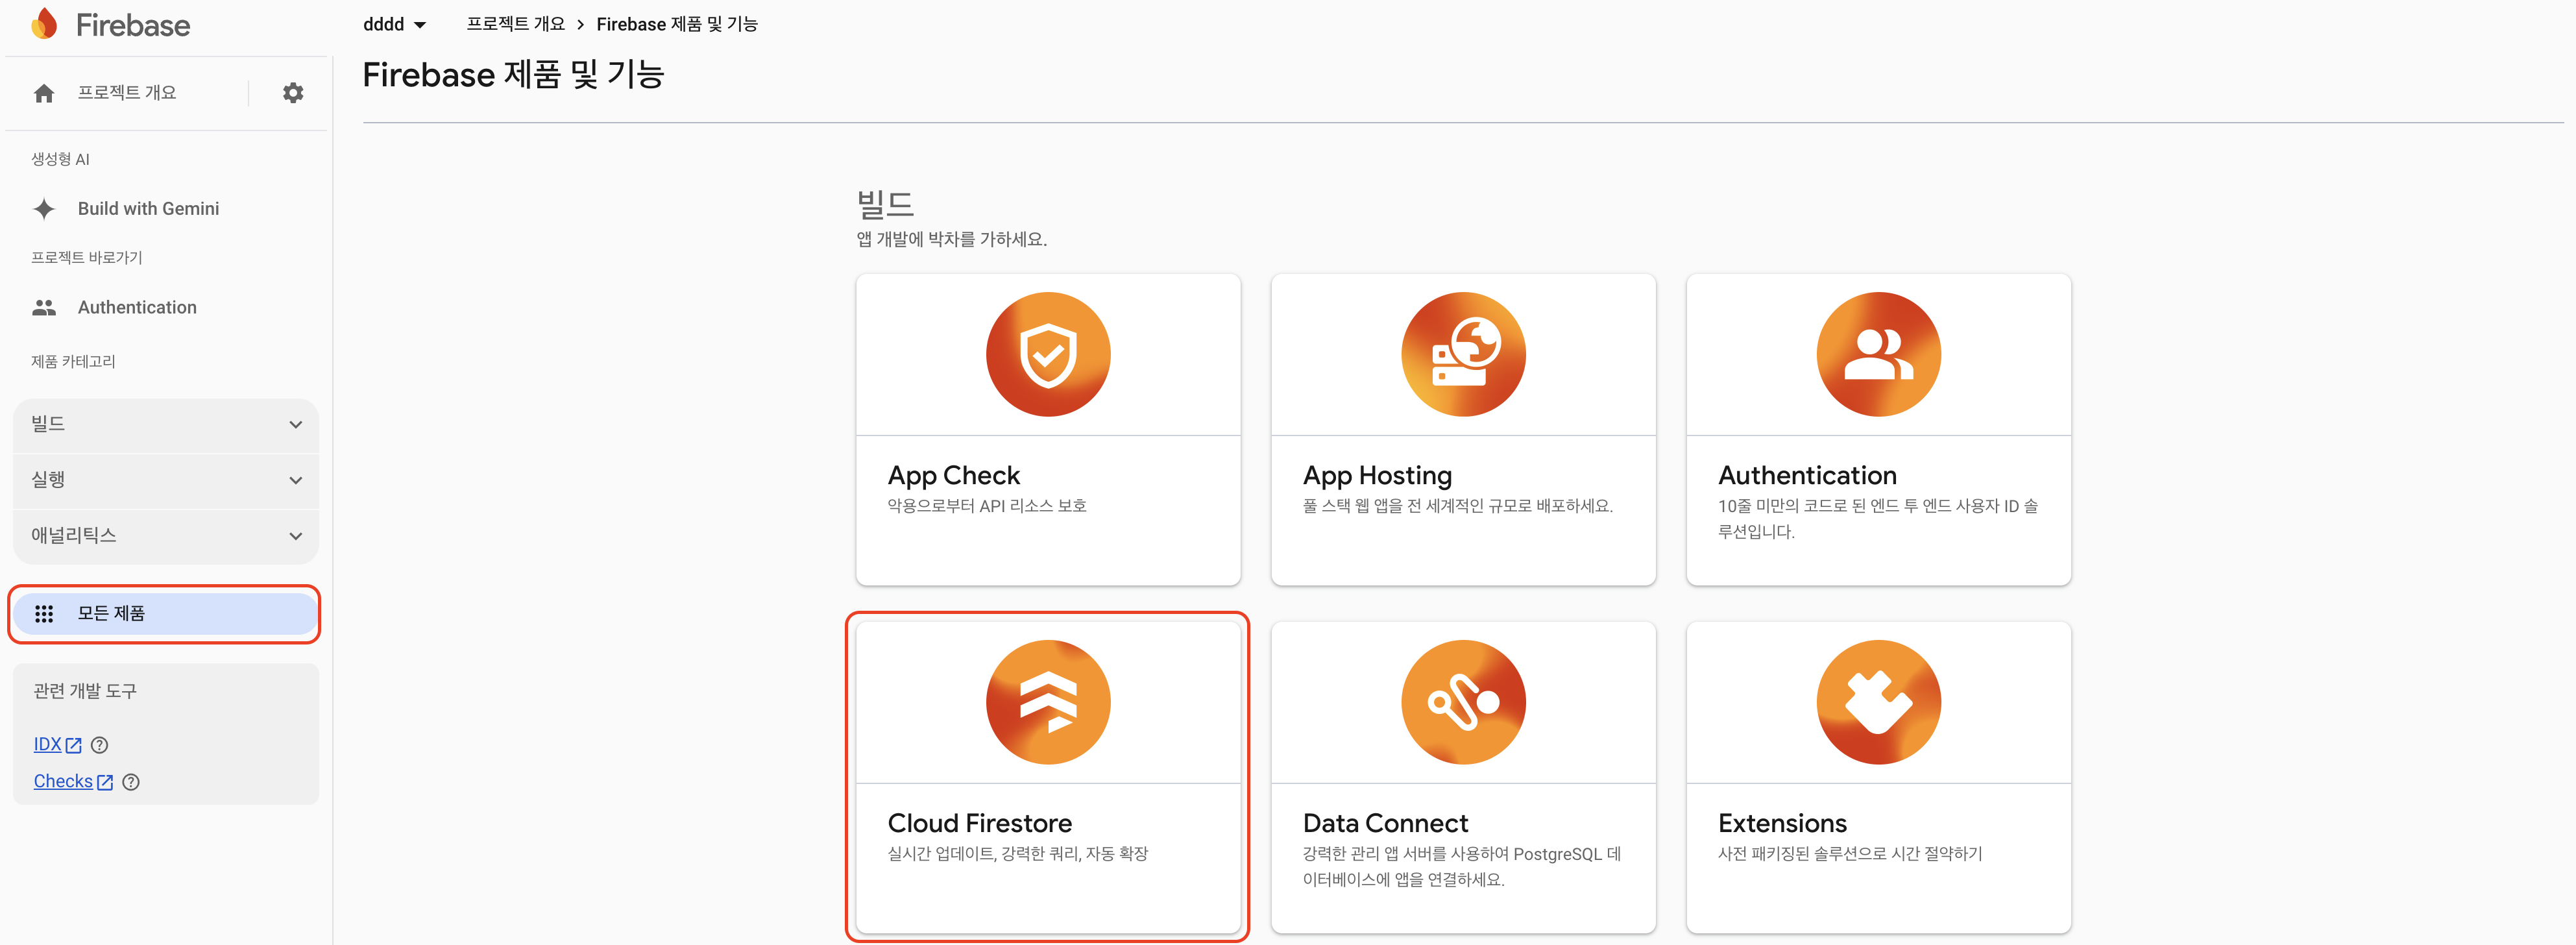
Task: Click the home icon for project overview
Action: pyautogui.click(x=44, y=93)
